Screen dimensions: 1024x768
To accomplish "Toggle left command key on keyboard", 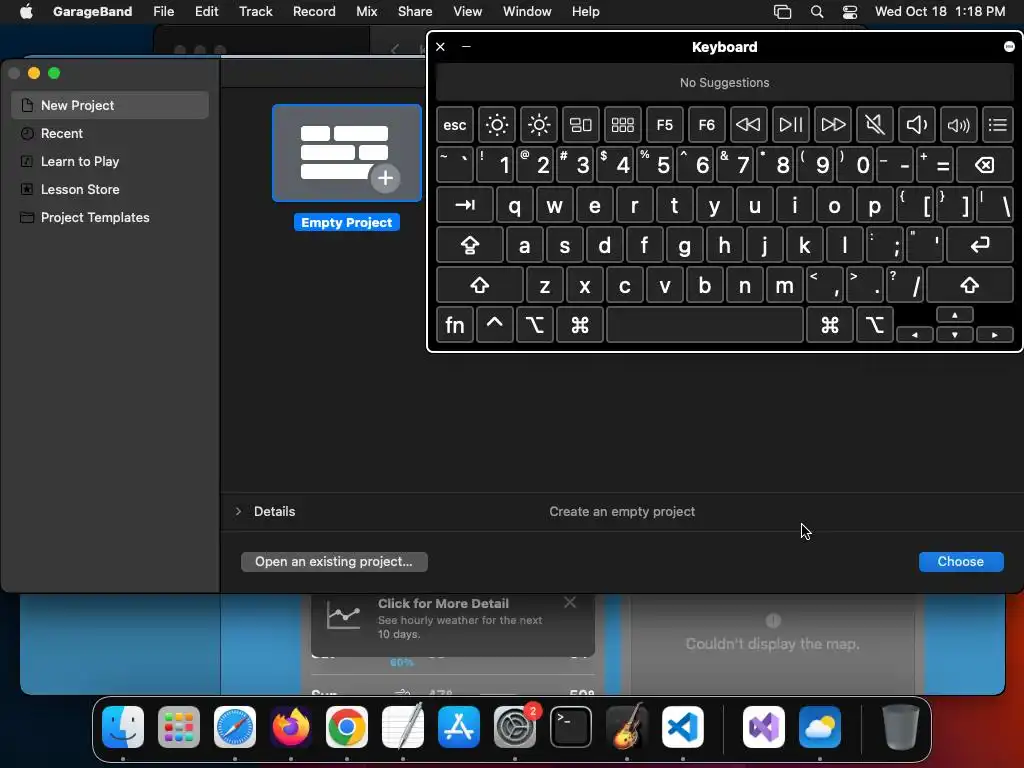I will coord(579,325).
